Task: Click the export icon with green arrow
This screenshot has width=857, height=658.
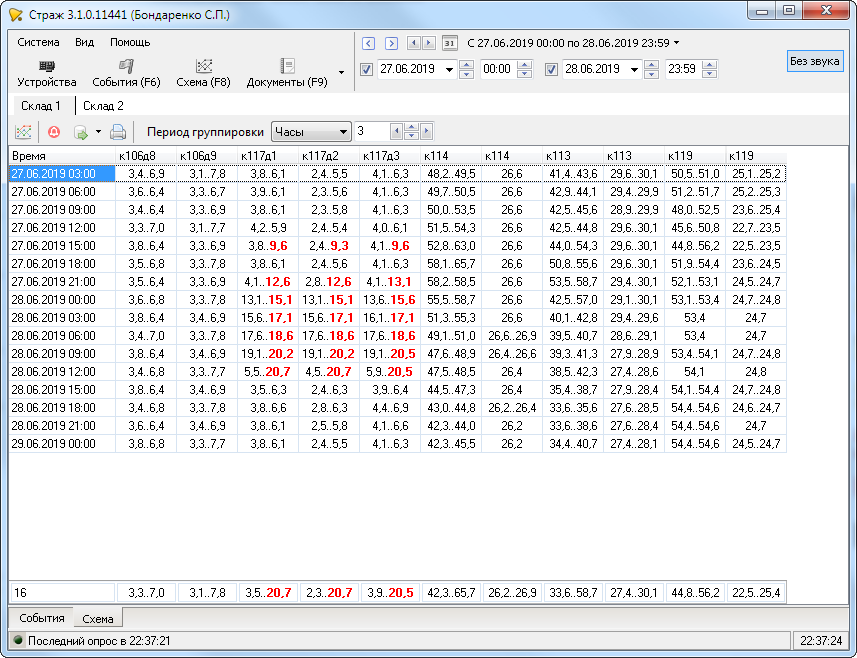Action: click(81, 132)
